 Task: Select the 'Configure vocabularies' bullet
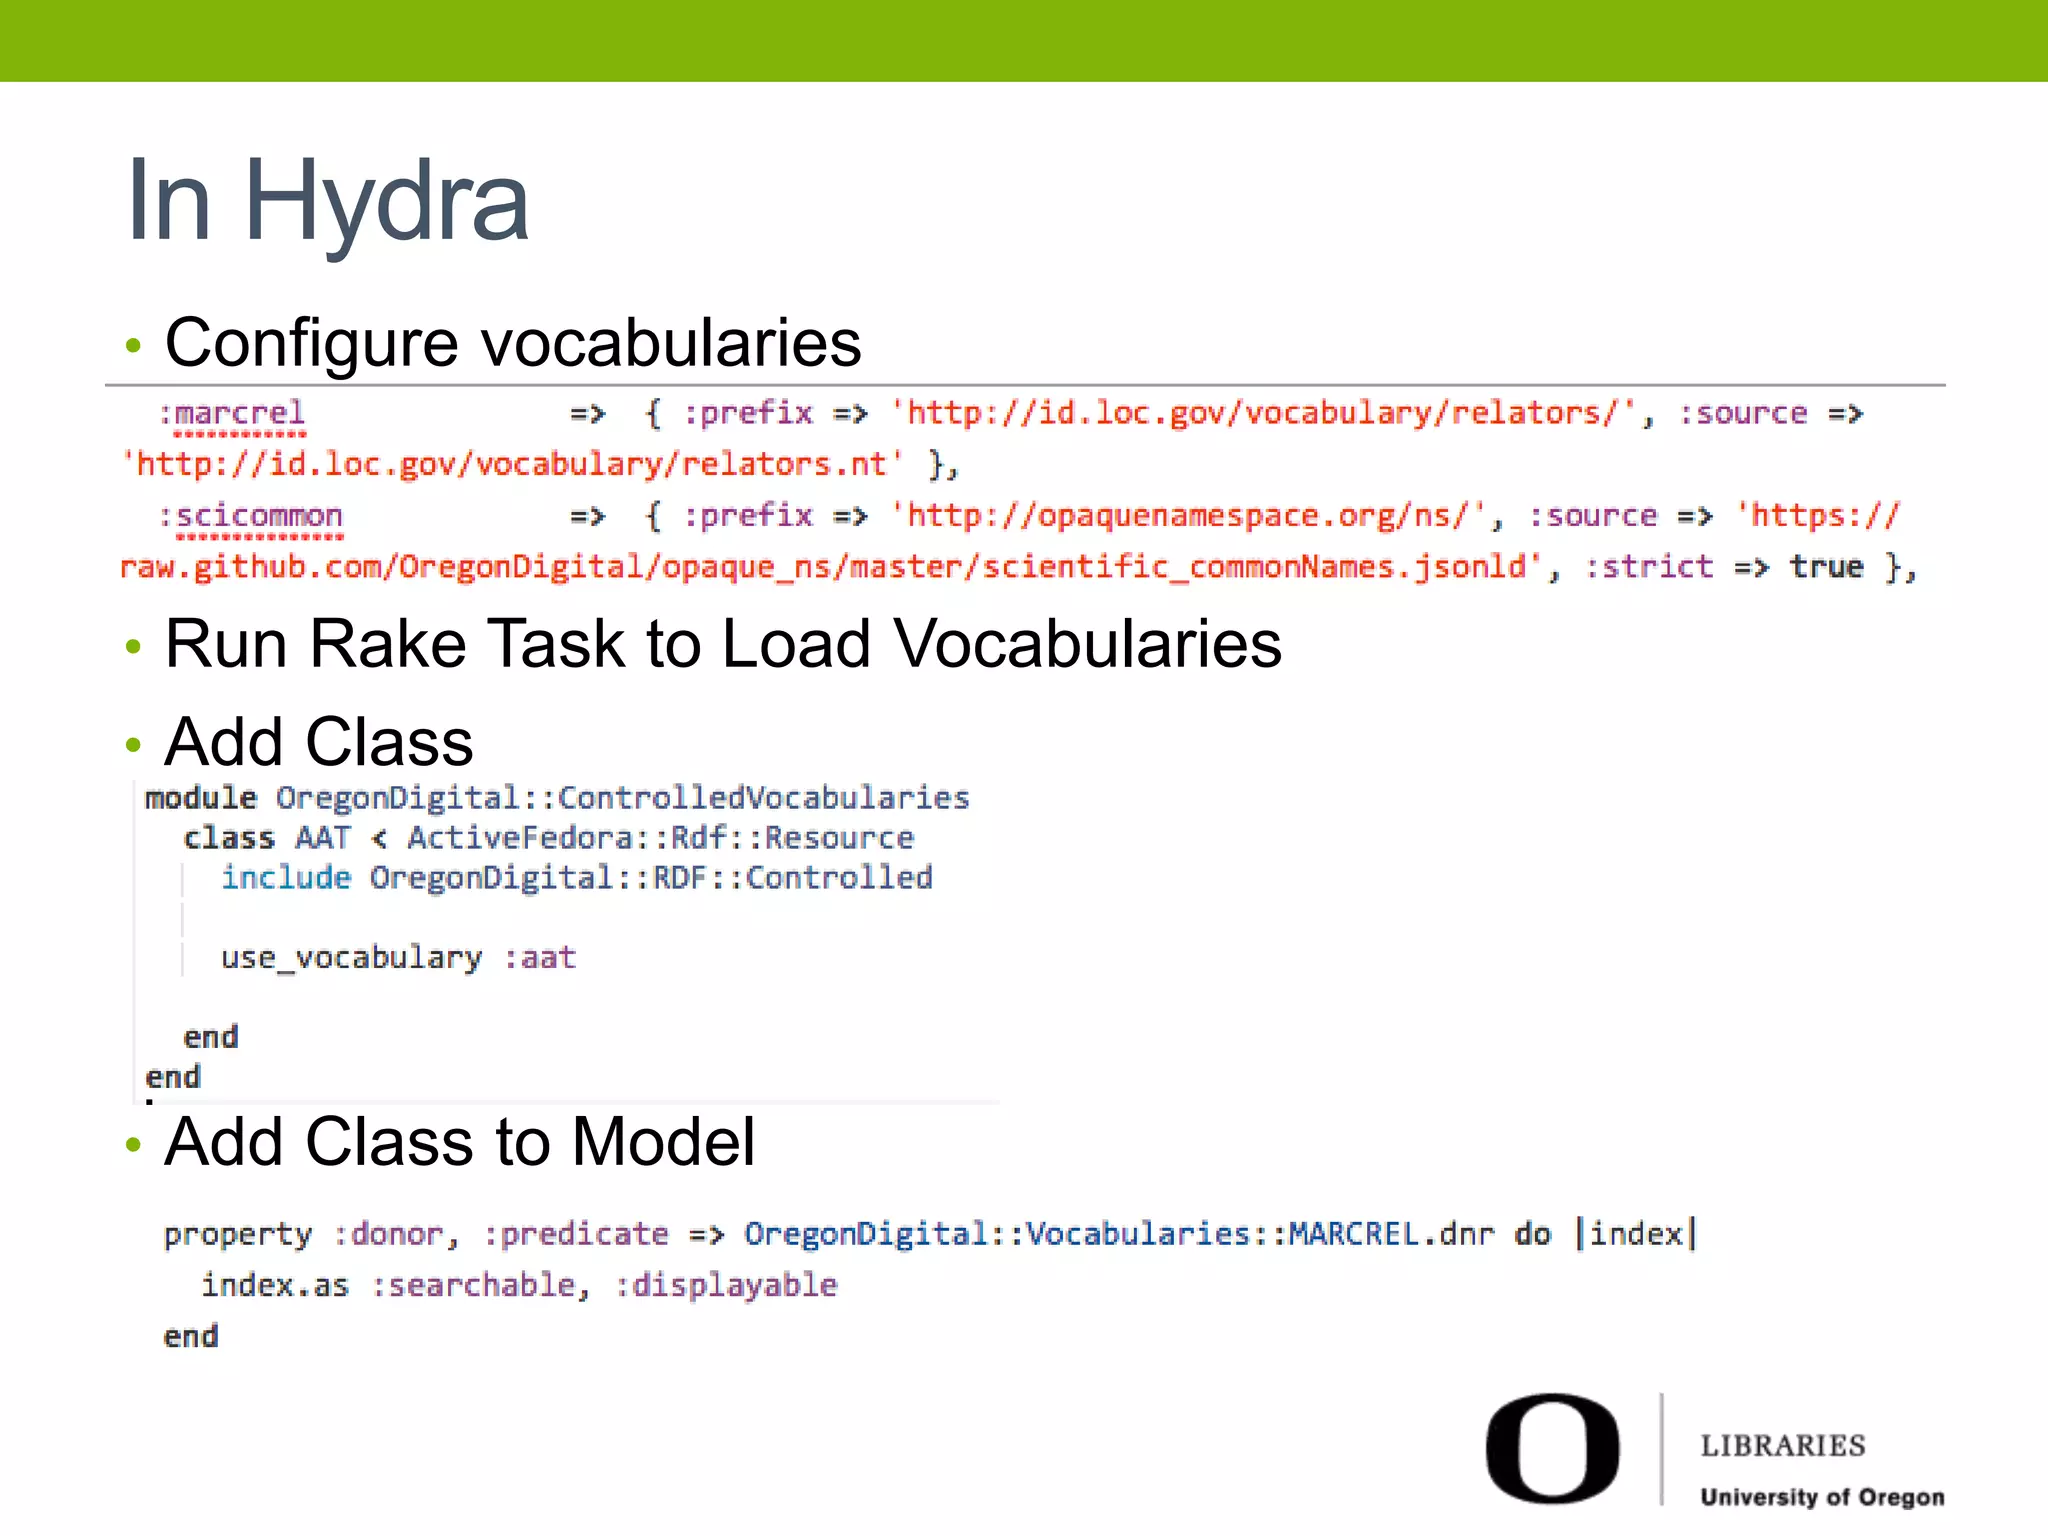coord(513,342)
